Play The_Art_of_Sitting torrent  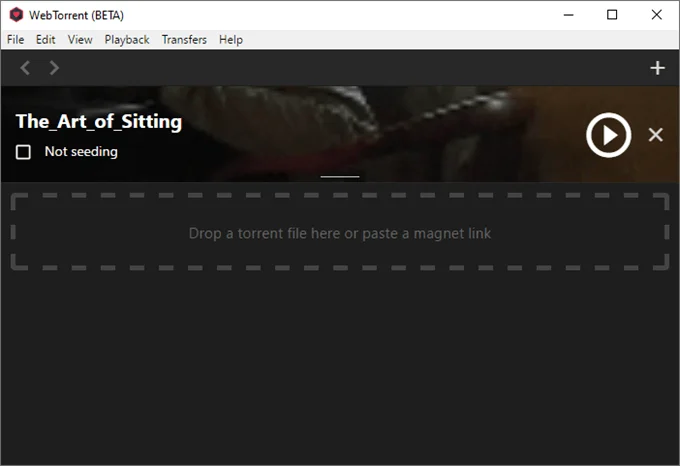coord(608,135)
